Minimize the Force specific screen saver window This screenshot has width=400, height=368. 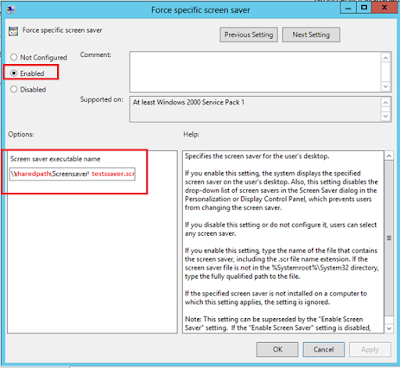pyautogui.click(x=348, y=8)
